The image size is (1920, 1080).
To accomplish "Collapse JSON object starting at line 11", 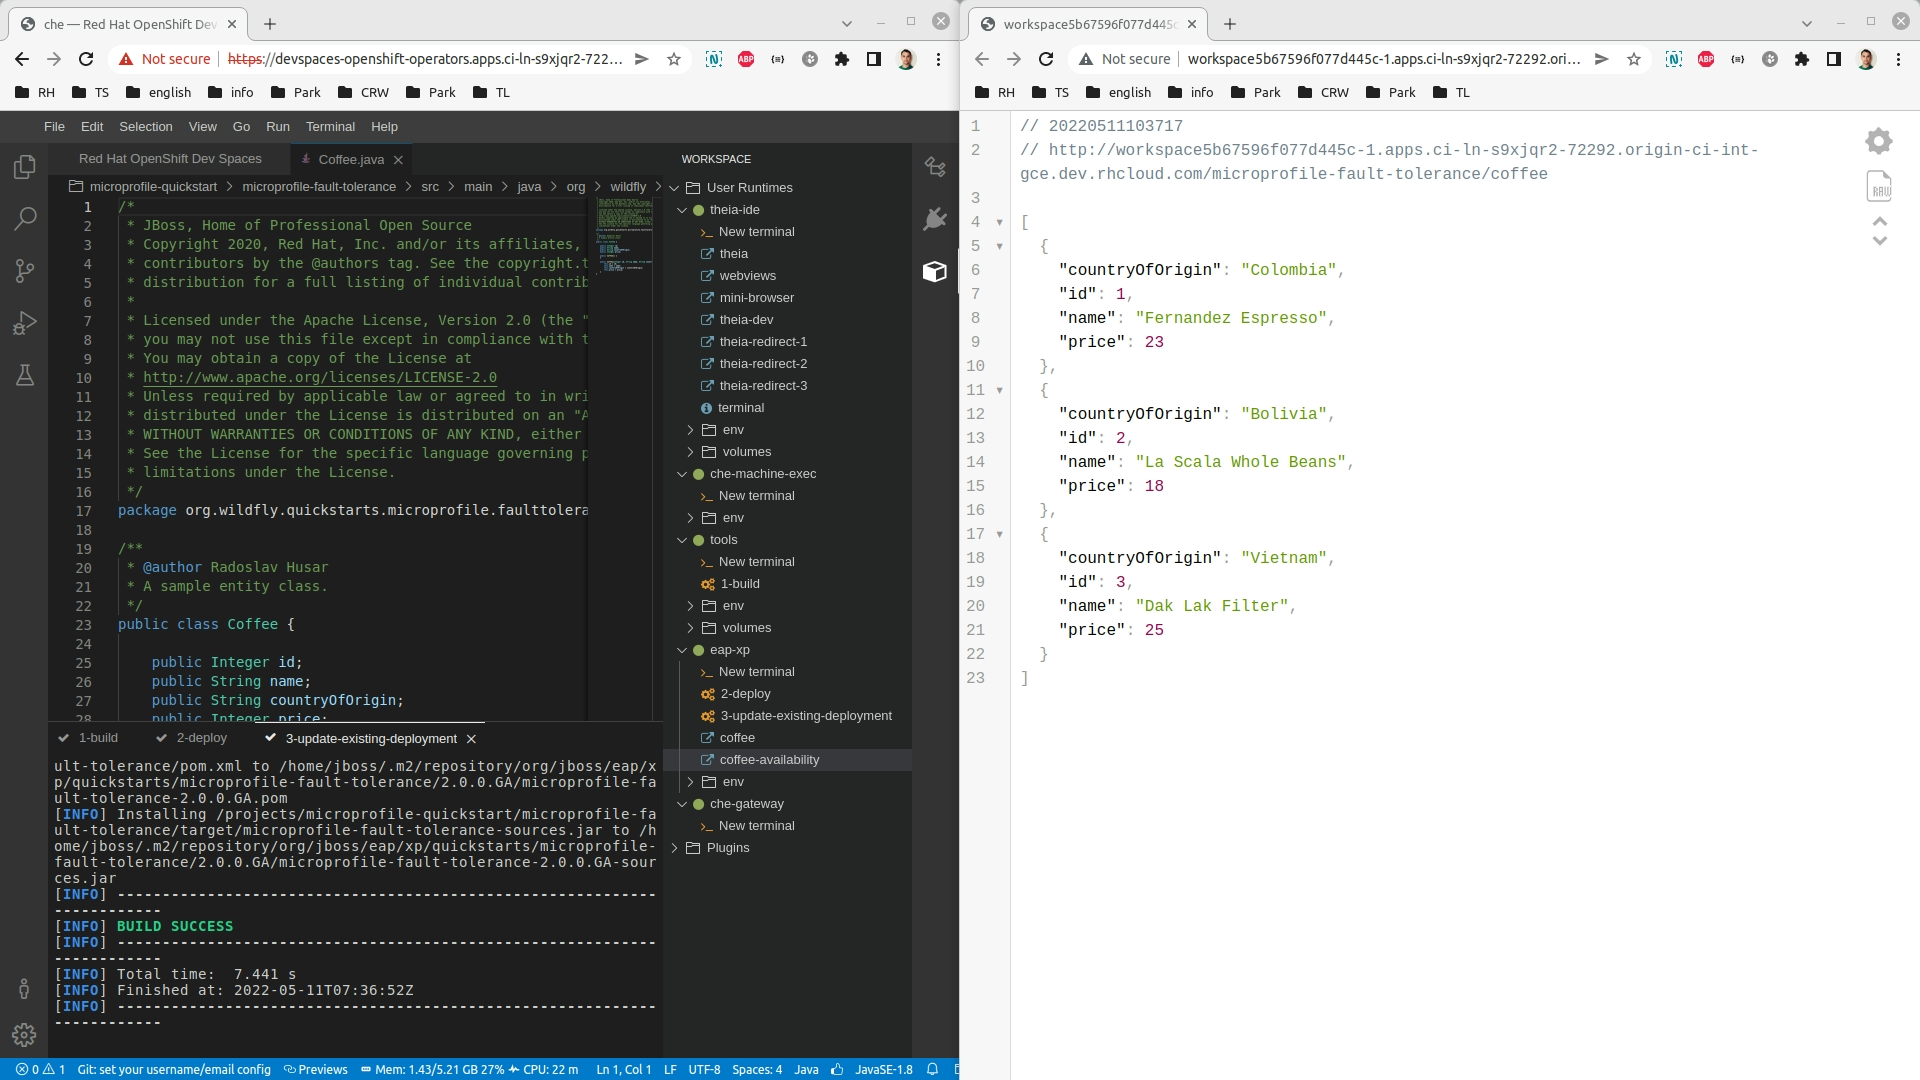I will (x=999, y=390).
